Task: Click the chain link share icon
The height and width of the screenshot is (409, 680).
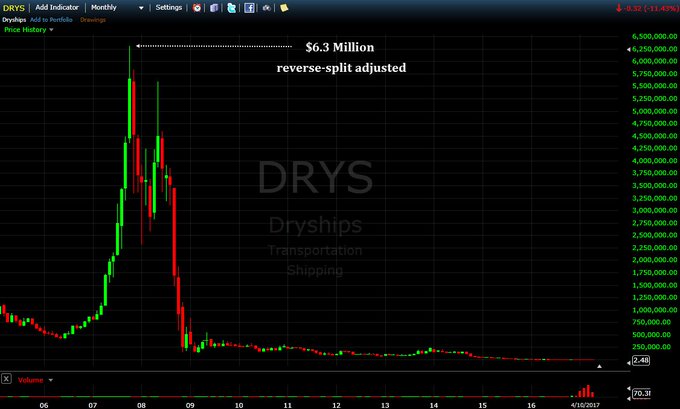Action: [267, 8]
